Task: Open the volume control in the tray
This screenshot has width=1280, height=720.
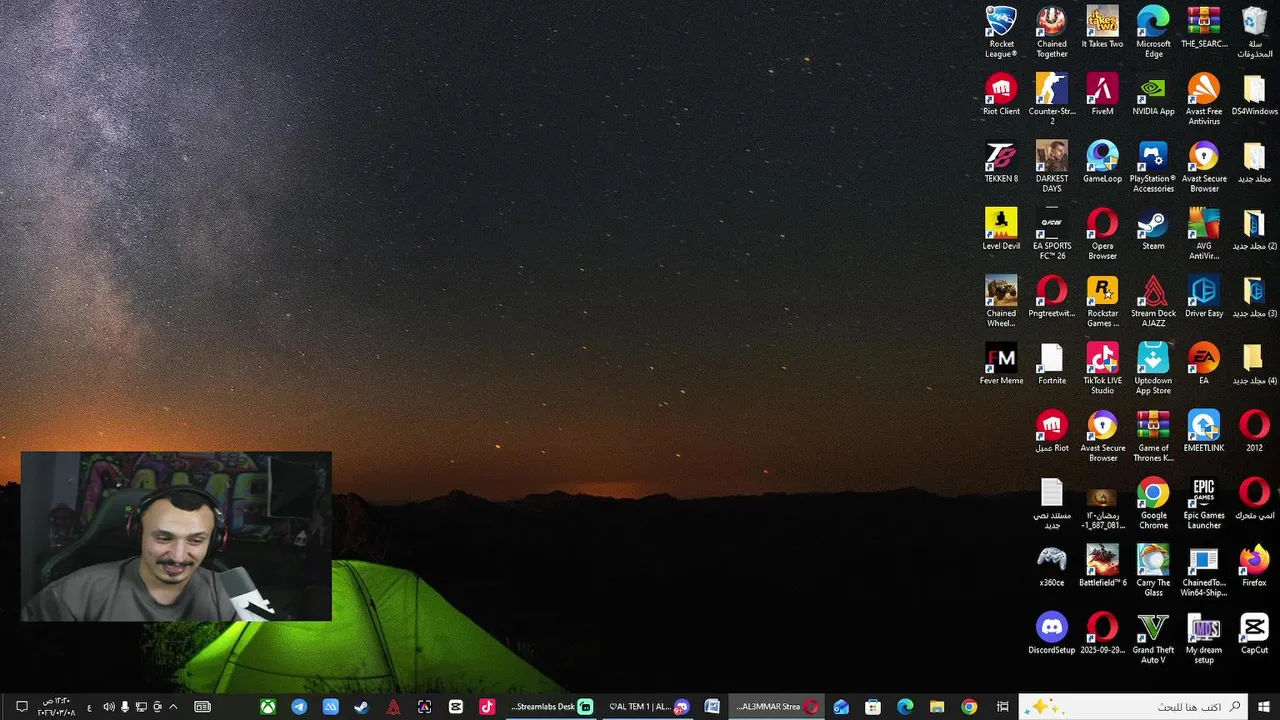Action: (108, 707)
